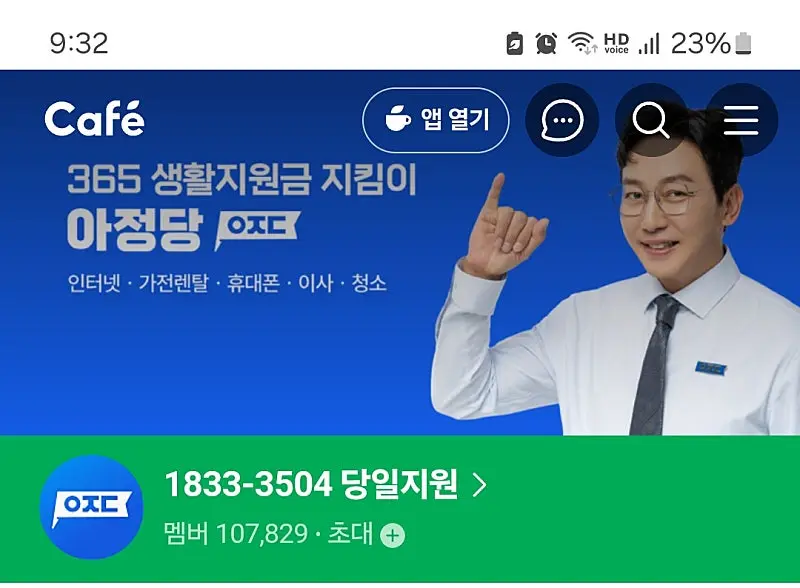Open search with the magnifier icon
Screen dimensions: 800x588
[651, 120]
